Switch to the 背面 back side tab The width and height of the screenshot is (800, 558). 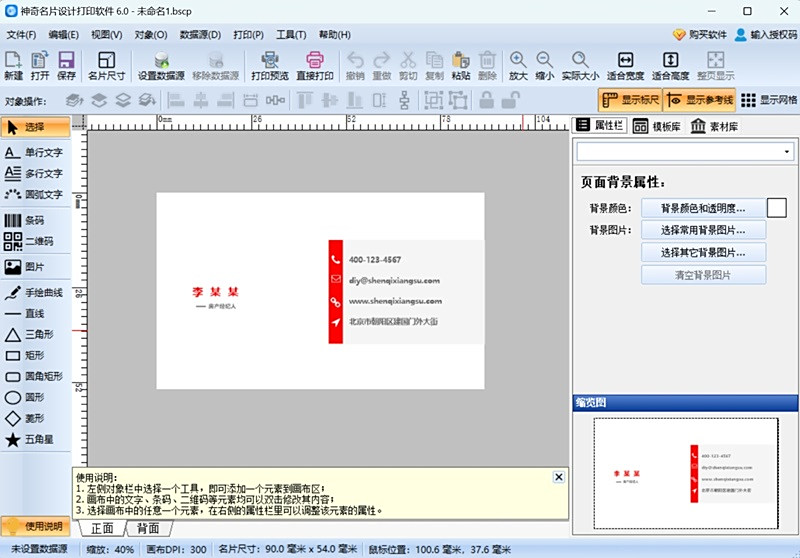148,528
